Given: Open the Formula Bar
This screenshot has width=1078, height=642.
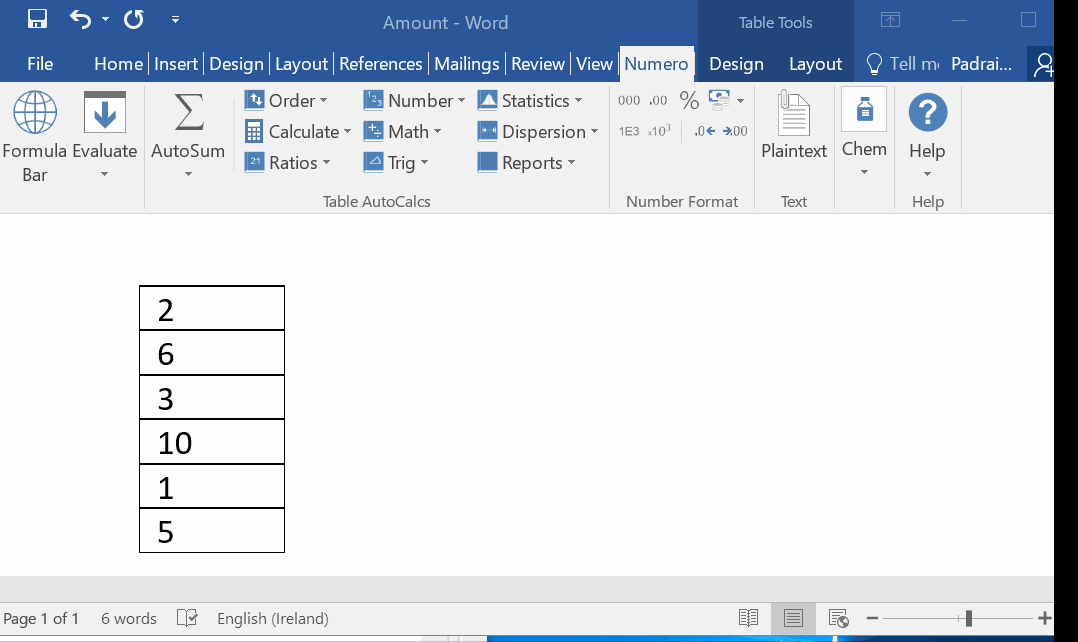Looking at the screenshot, I should click(34, 136).
